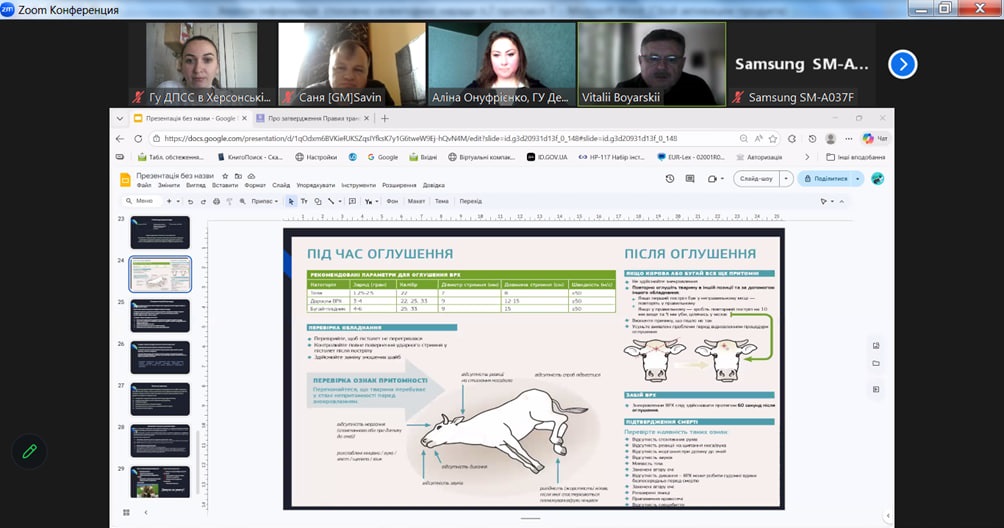
Task: Open version history clock icon
Action: [669, 179]
